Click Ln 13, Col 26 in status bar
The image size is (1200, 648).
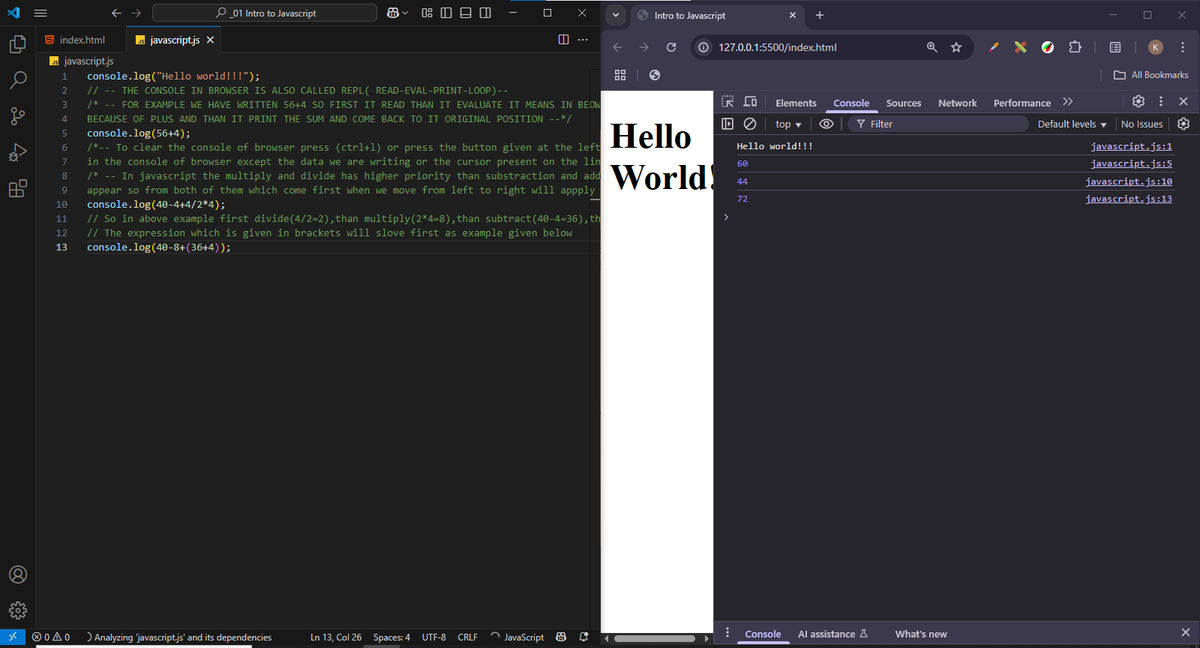336,637
